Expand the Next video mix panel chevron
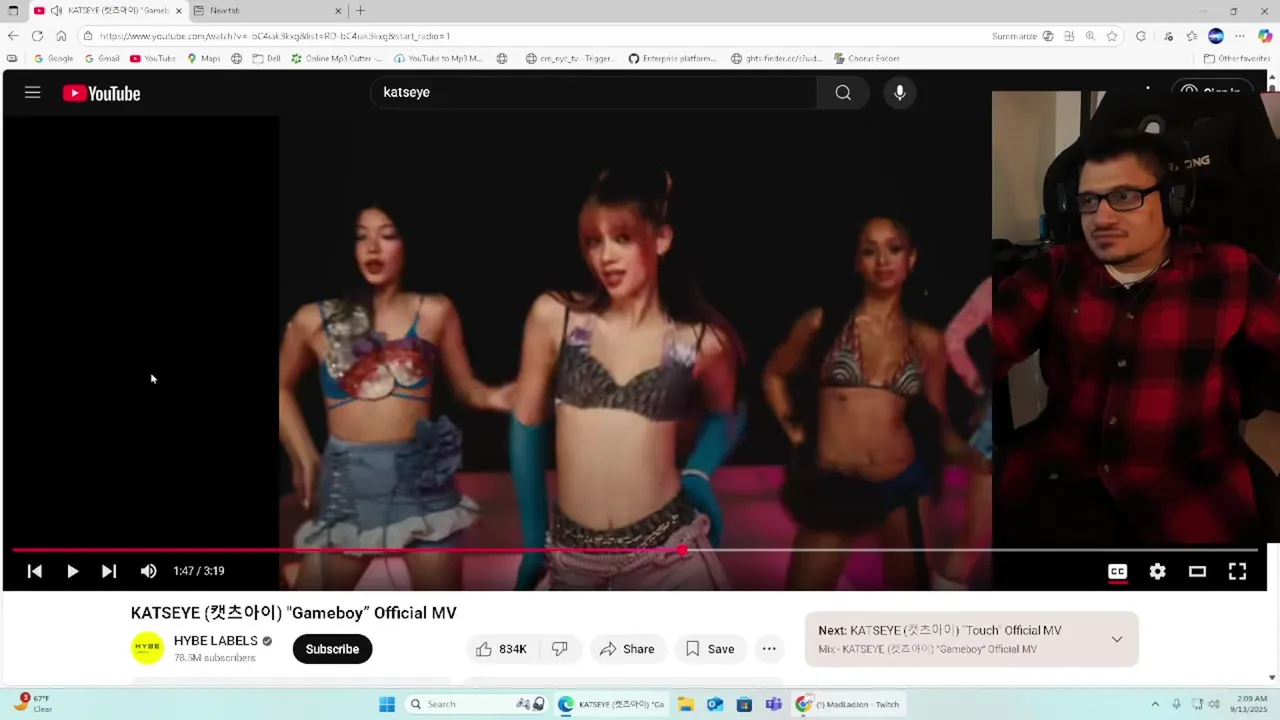 point(1117,639)
